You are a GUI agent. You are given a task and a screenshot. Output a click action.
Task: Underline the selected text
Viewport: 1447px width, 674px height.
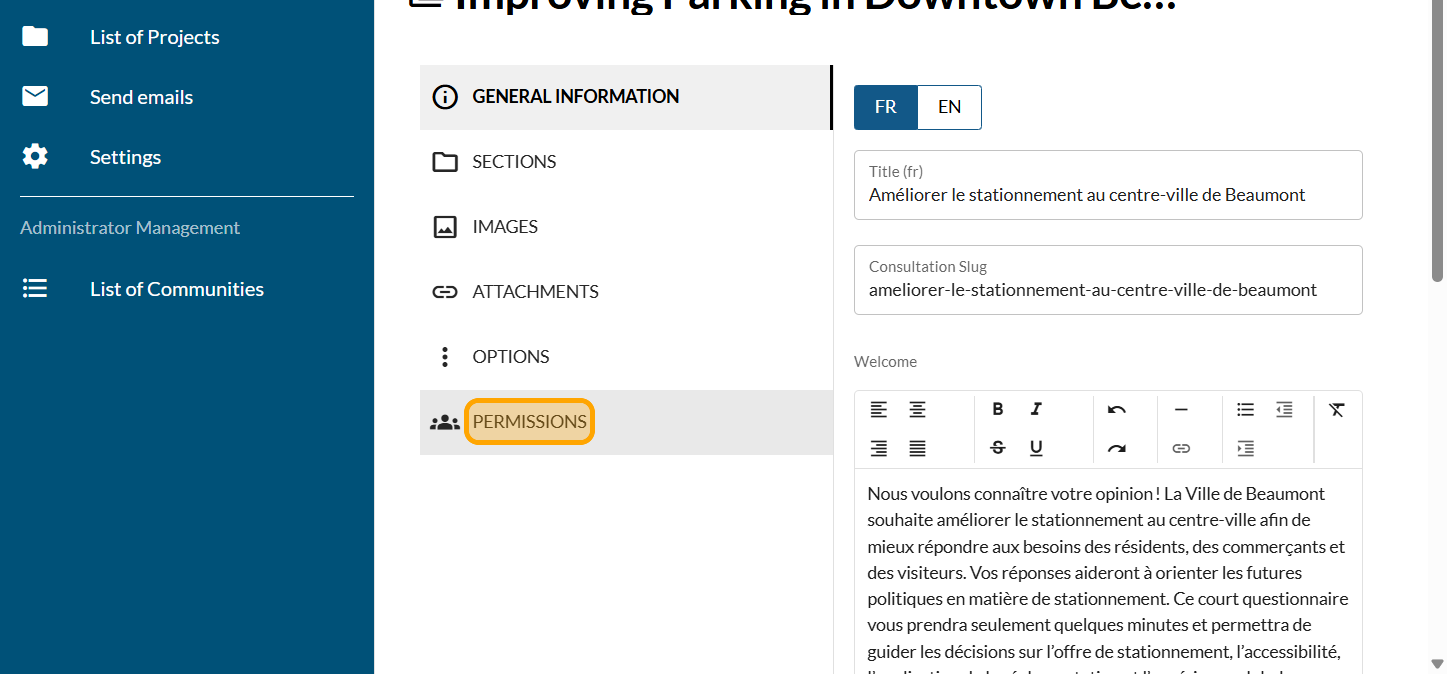coord(1036,448)
